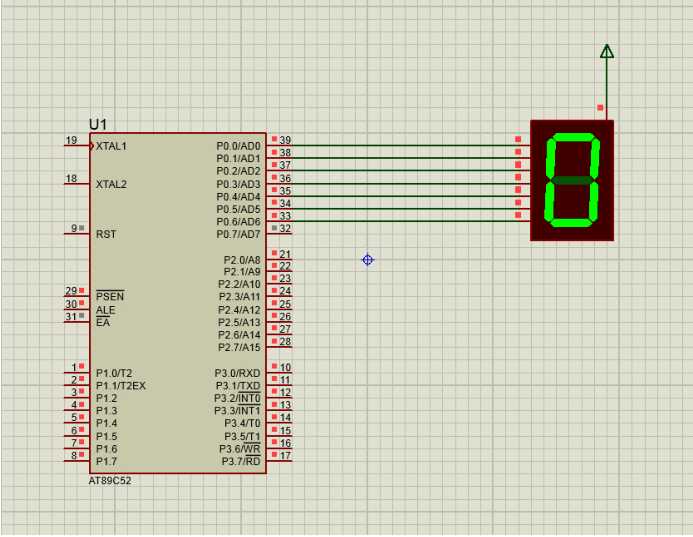
Task: Click the XTAL1 pin label
Action: 111,146
